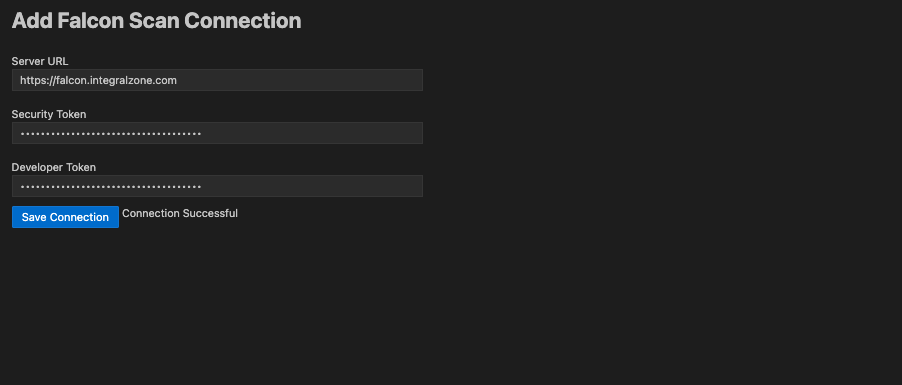Screen dimensions: 902x385
Task: Submit the form with the blue Save button
Action: pyautogui.click(x=65, y=217)
